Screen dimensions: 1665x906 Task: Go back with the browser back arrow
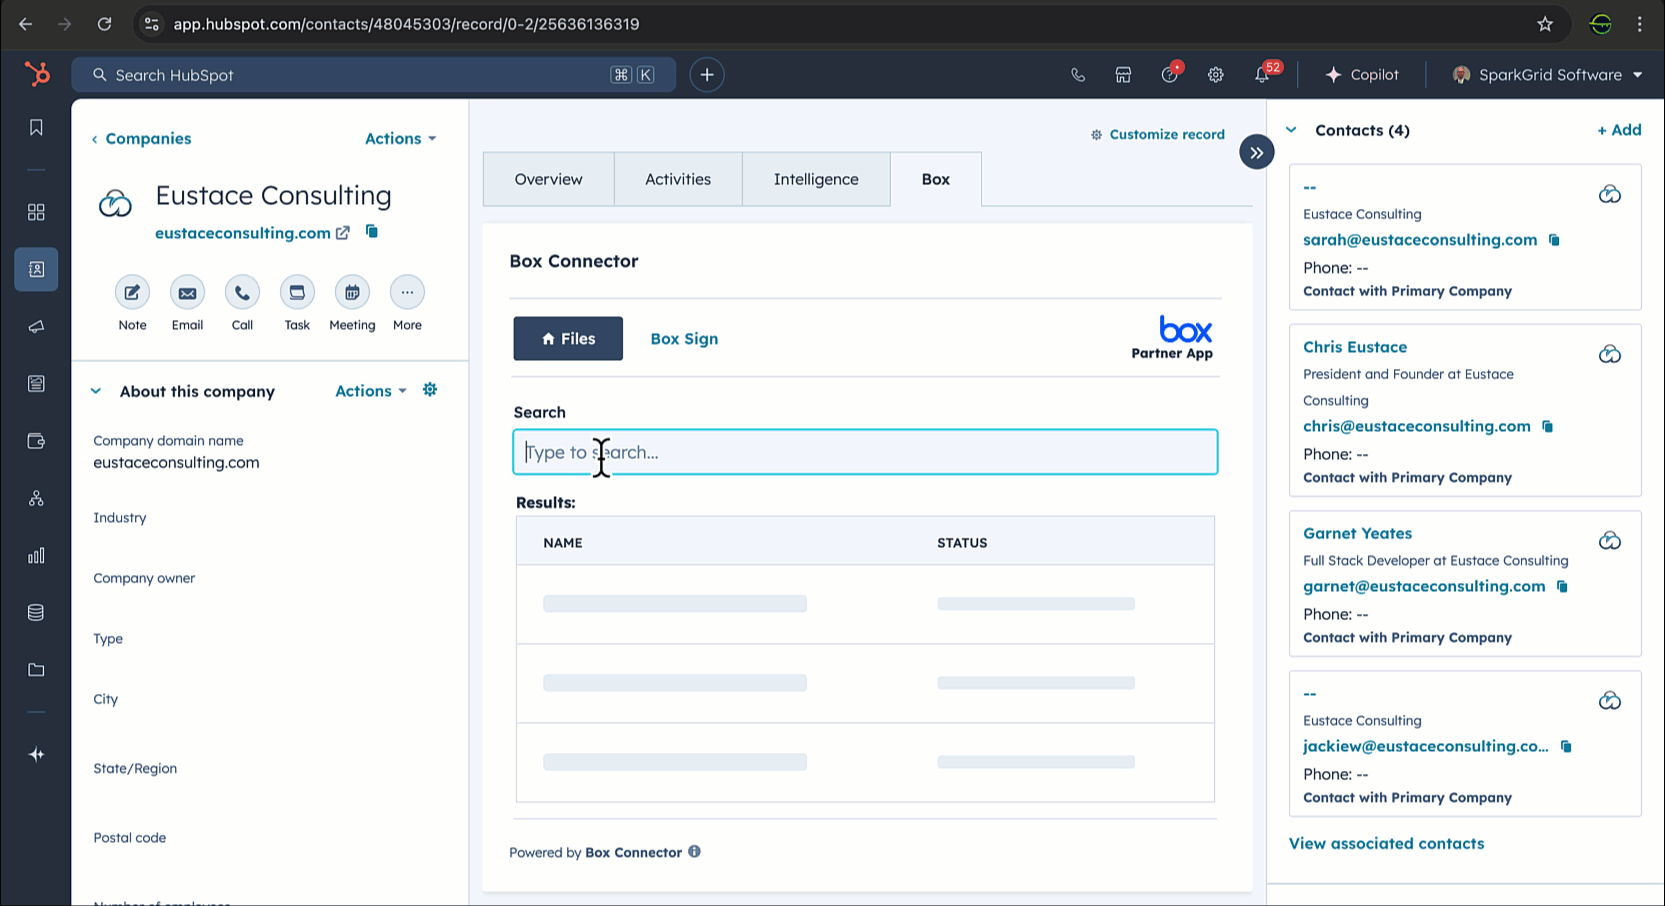click(26, 24)
